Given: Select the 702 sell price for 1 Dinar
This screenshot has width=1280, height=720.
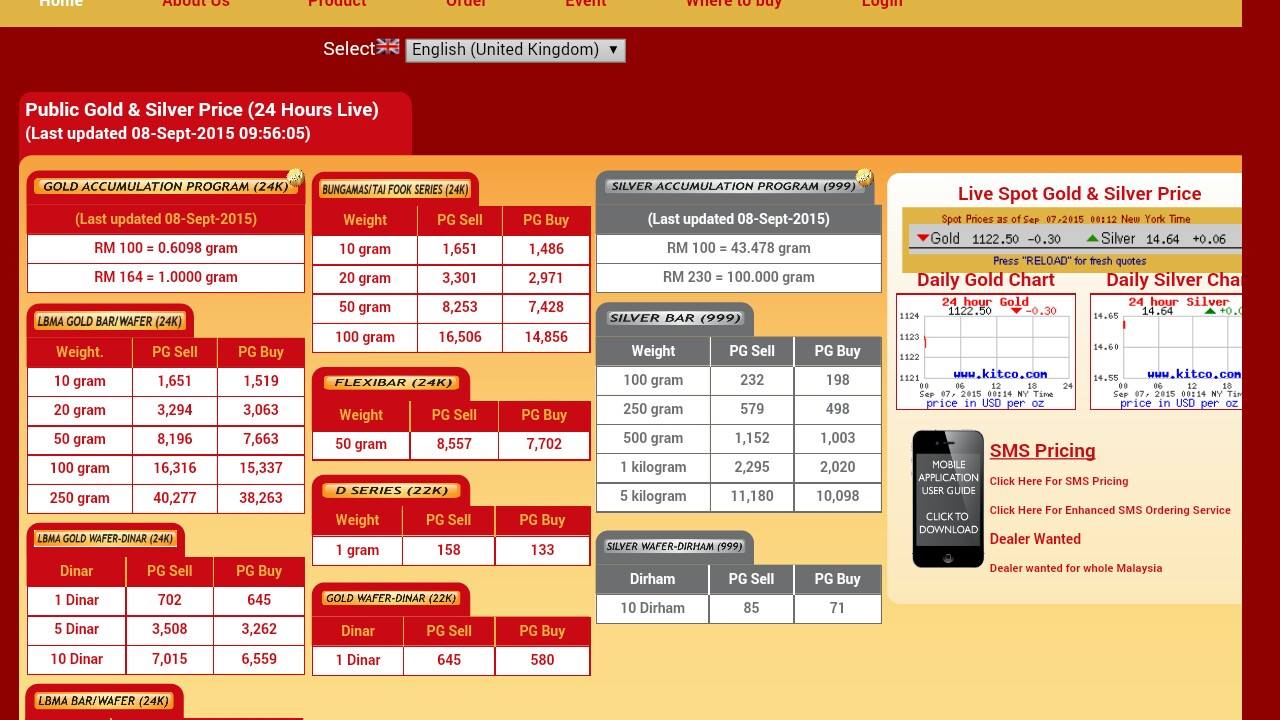Looking at the screenshot, I should click(170, 600).
